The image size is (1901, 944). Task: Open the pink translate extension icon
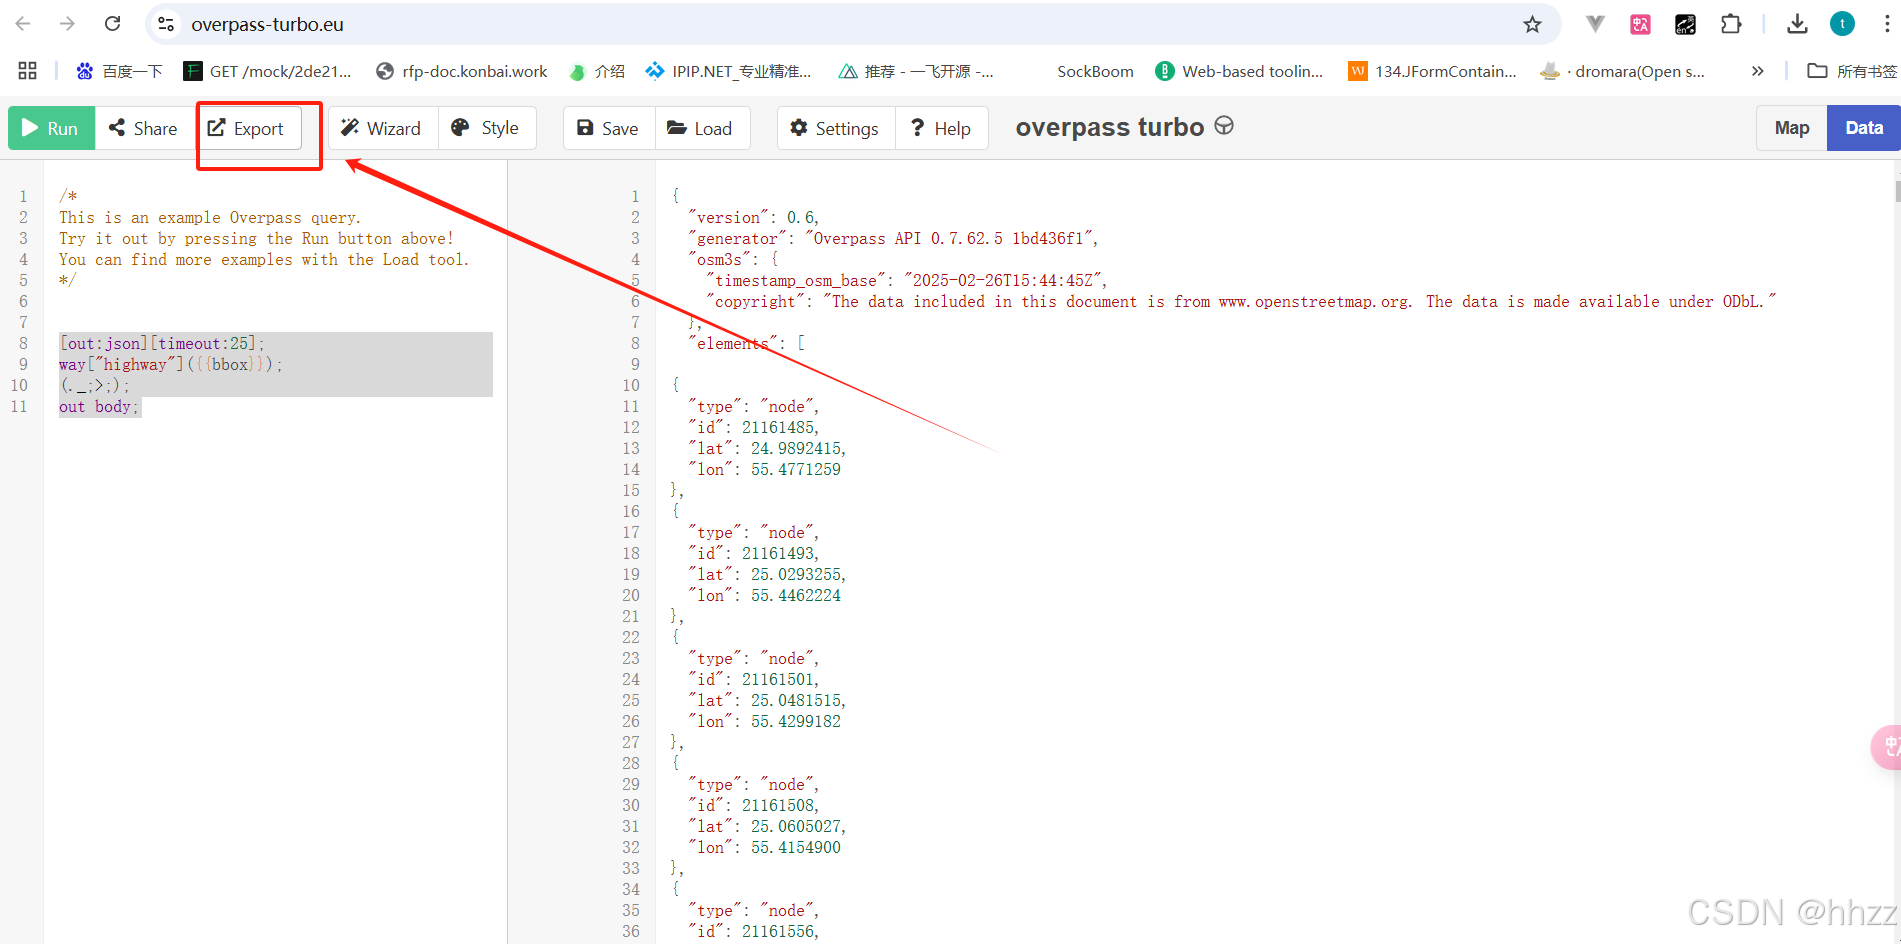coord(1640,24)
